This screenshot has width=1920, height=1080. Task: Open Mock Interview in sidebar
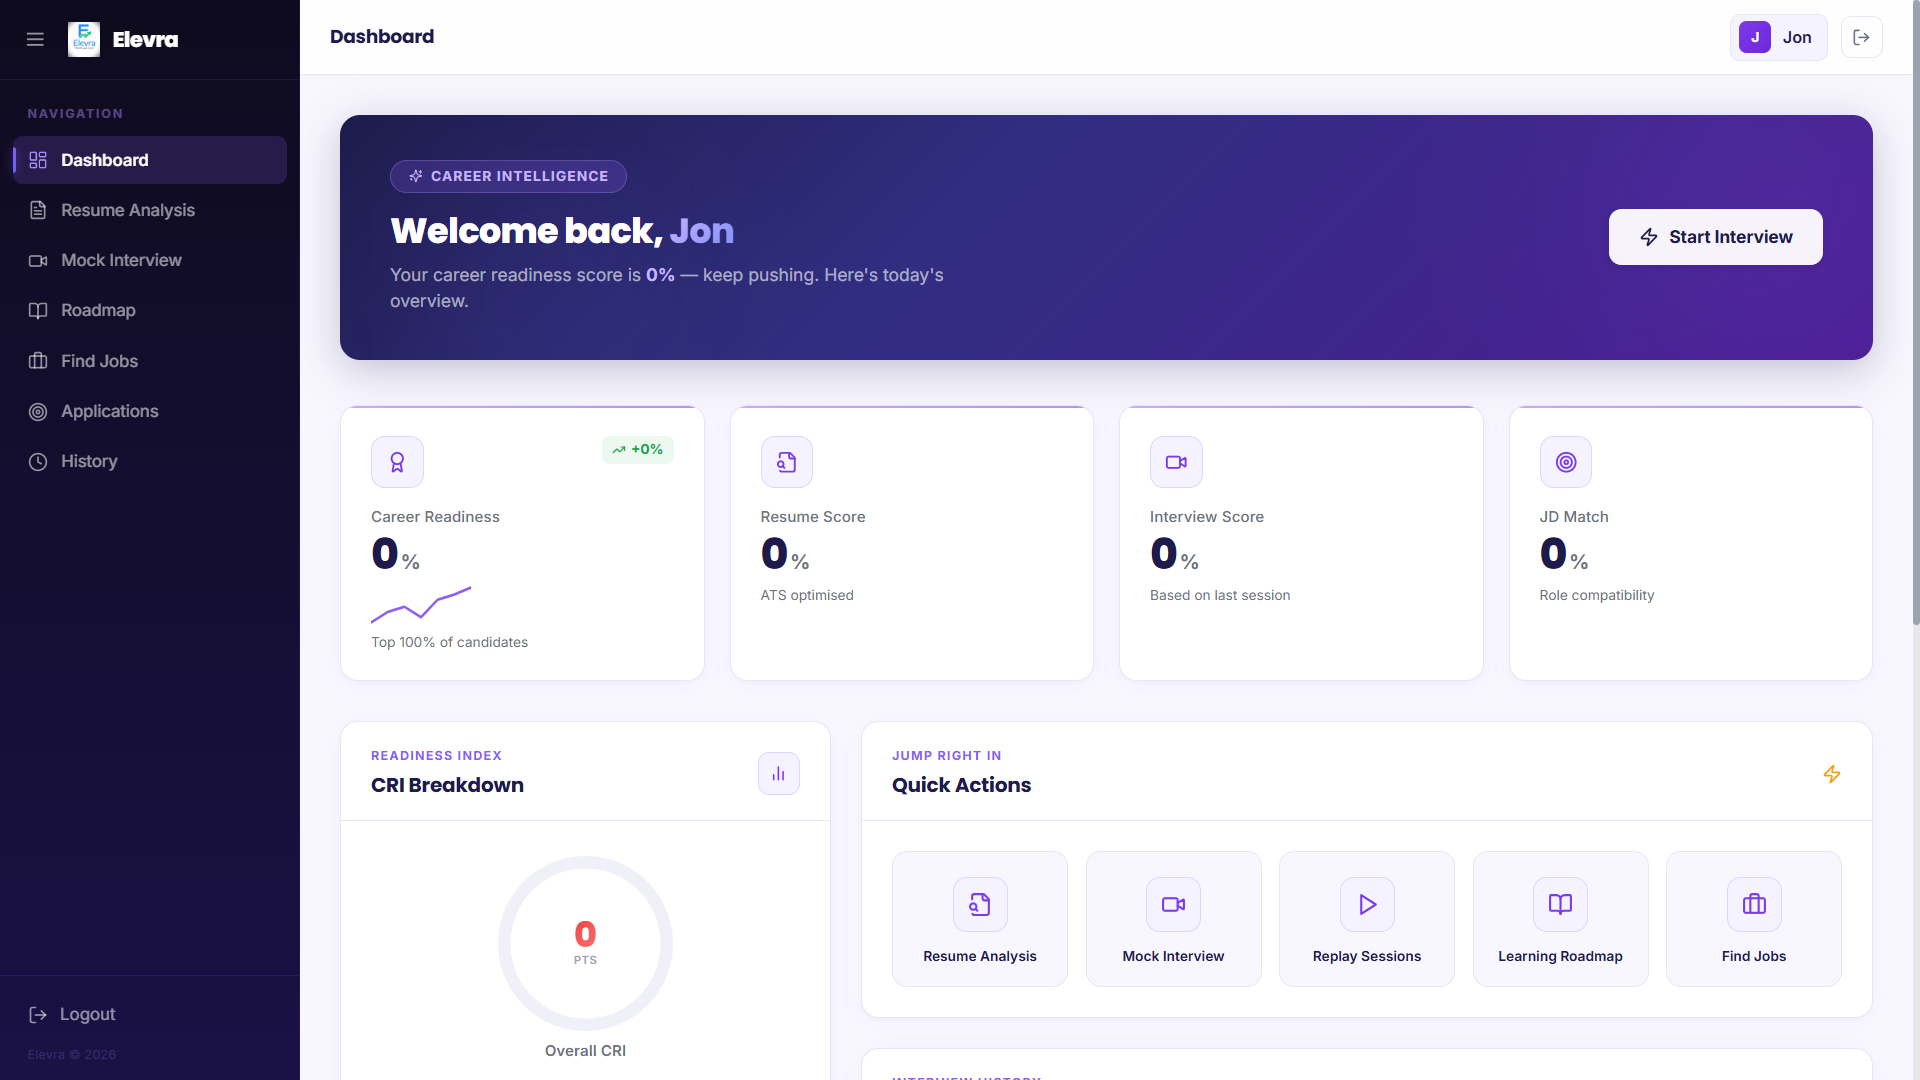tap(150, 260)
